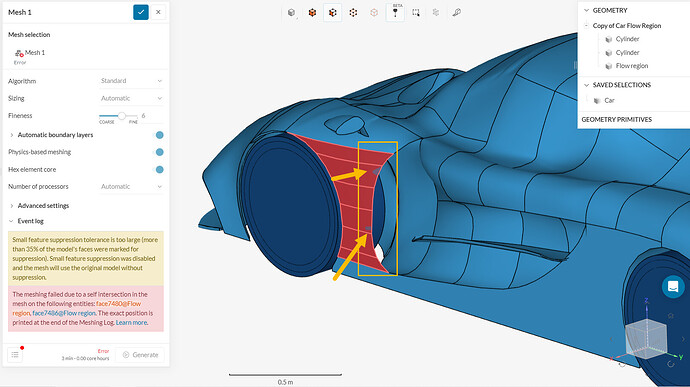The width and height of the screenshot is (690, 387).
Task: Click the first Cylinder geometry icon
Action: (x=609, y=39)
